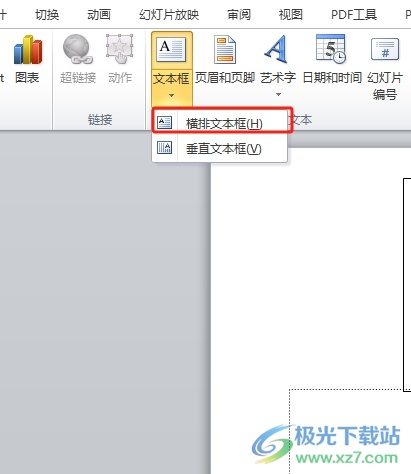Screen dimensions: 411x474
Task: Switch to the 动画 ribbon tab
Action: 99,15
